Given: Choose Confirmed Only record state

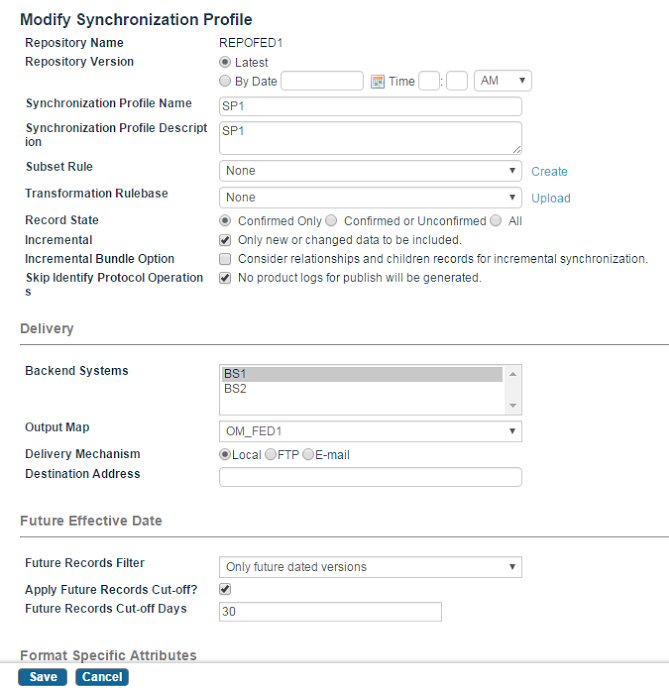Looking at the screenshot, I should (x=225, y=220).
